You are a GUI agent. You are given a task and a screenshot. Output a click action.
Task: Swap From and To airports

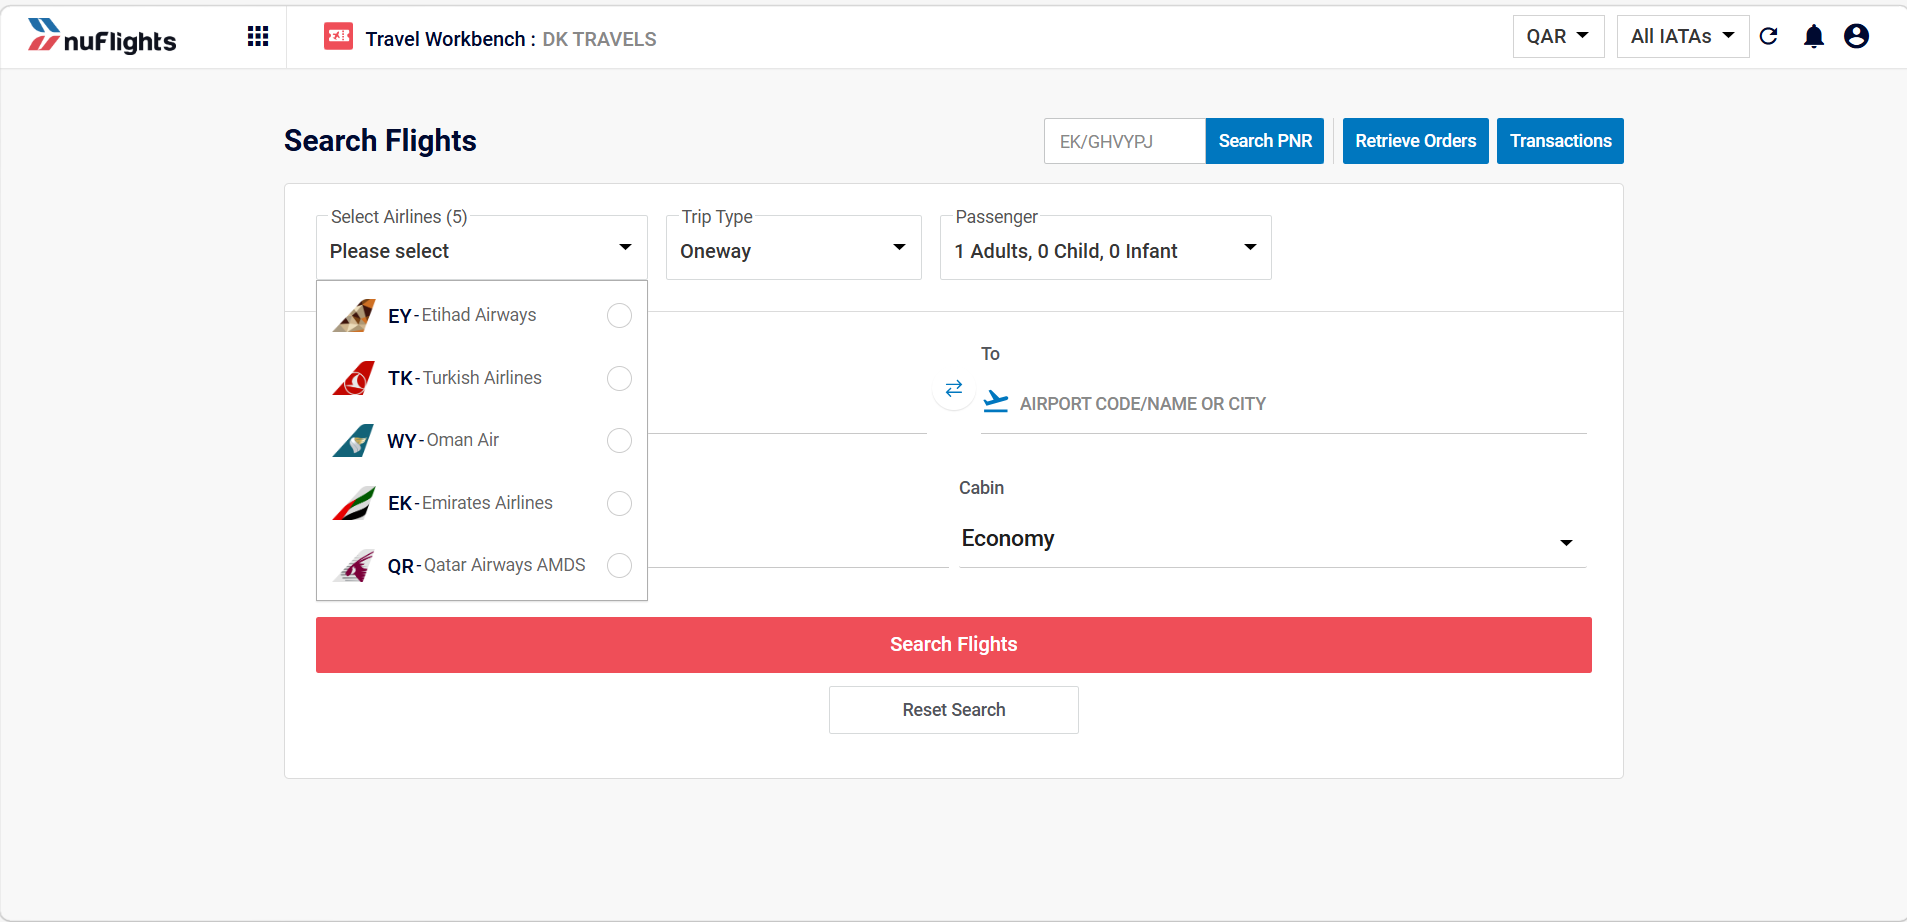954,388
